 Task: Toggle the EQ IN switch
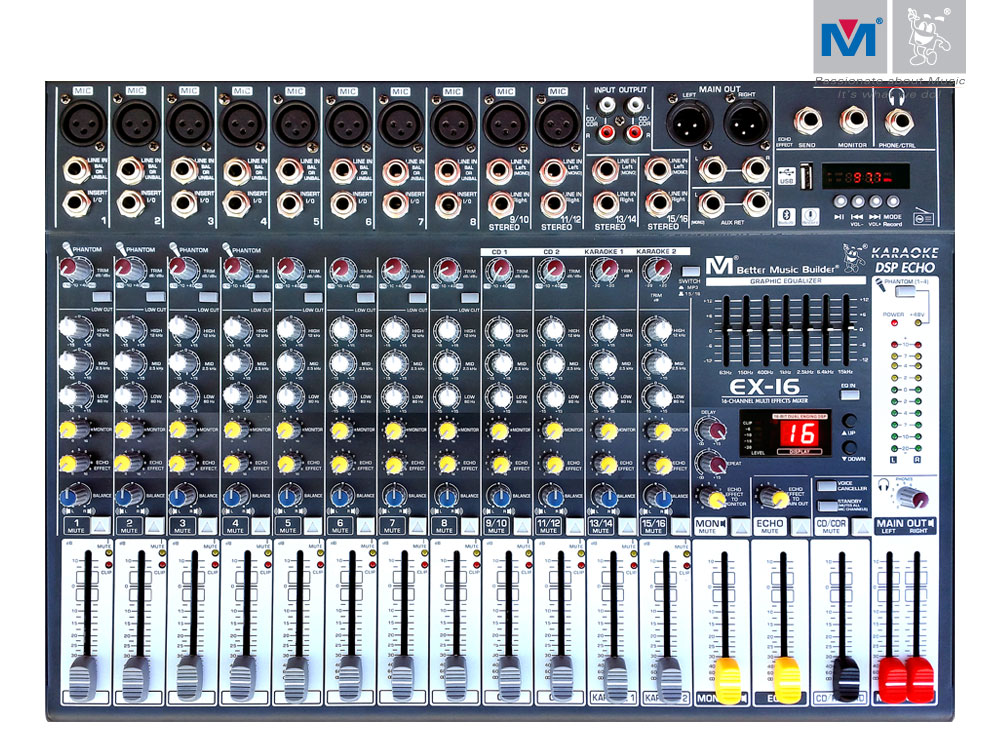point(849,395)
